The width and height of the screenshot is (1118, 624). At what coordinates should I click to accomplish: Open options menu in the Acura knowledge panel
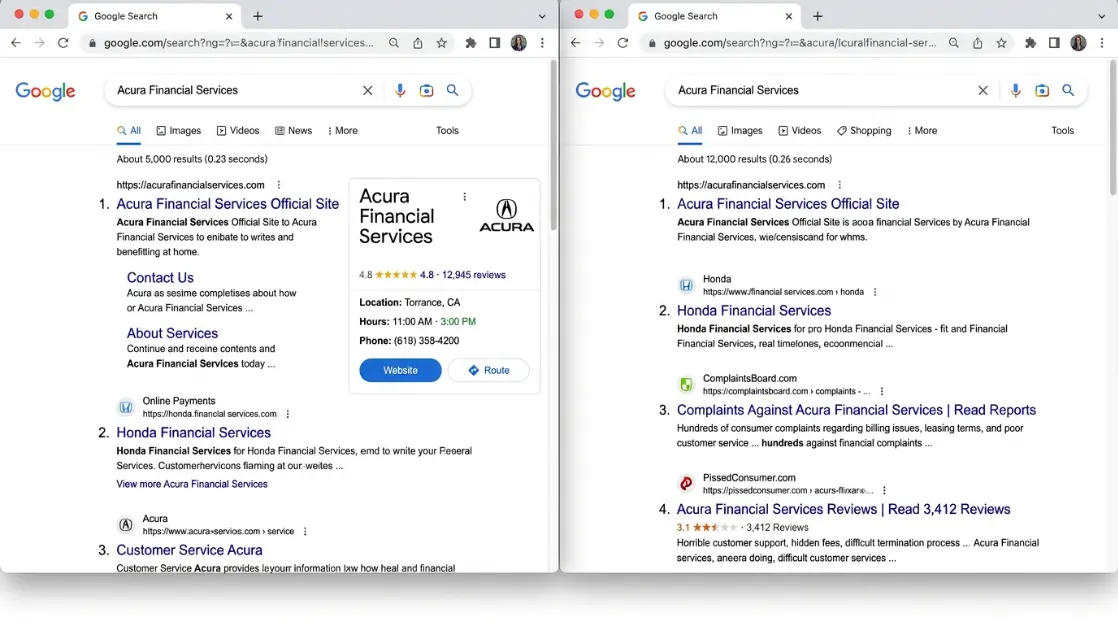point(464,197)
